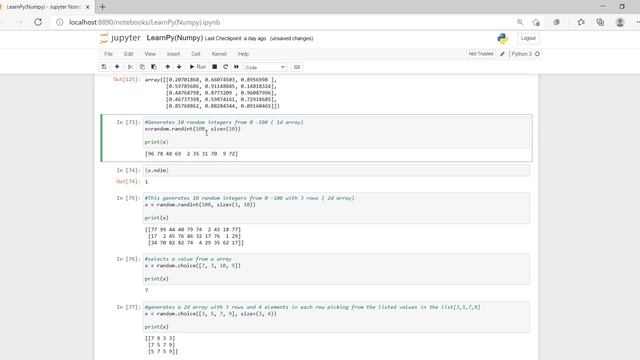Insert a cell below with plus icon

pyautogui.click(x=117, y=67)
